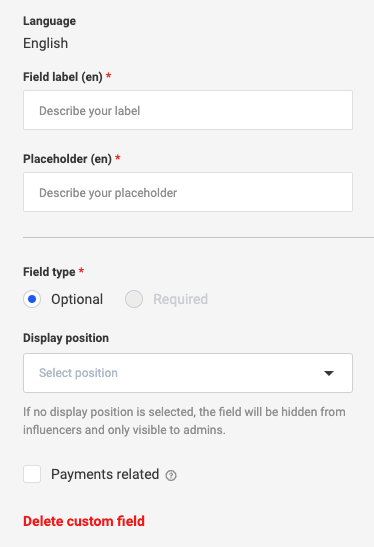Screen dimensions: 374x547
Task: Click the "Language" heading
Action: pyautogui.click(x=50, y=21)
